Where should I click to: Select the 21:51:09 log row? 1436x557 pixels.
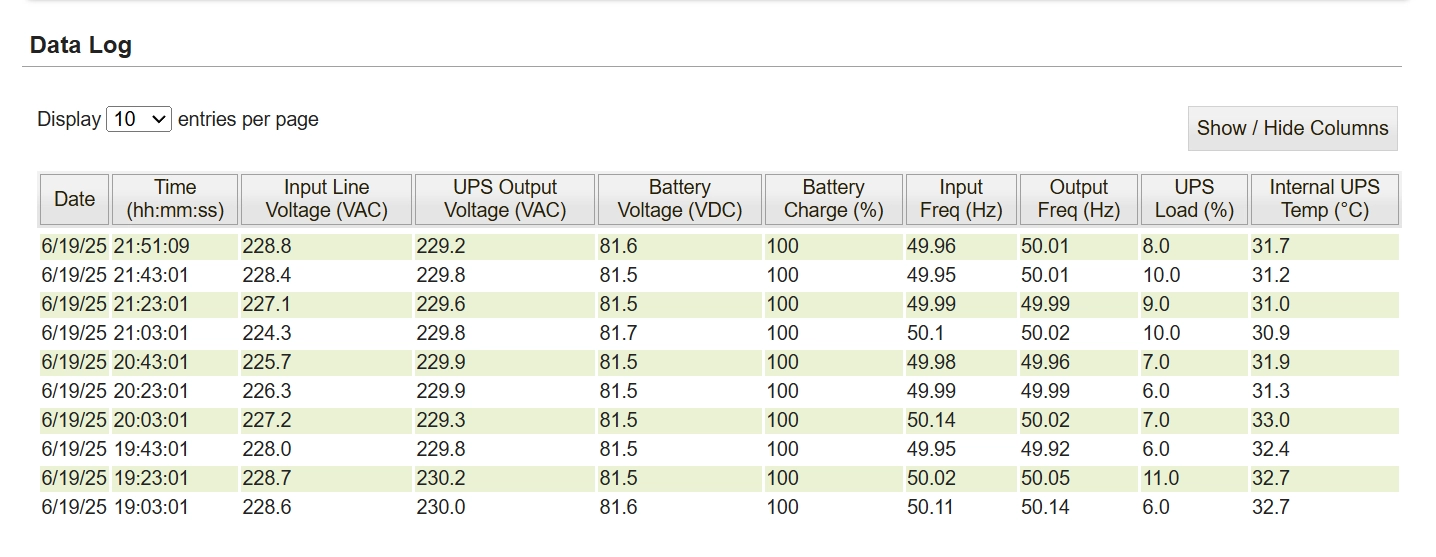pyautogui.click(x=719, y=246)
